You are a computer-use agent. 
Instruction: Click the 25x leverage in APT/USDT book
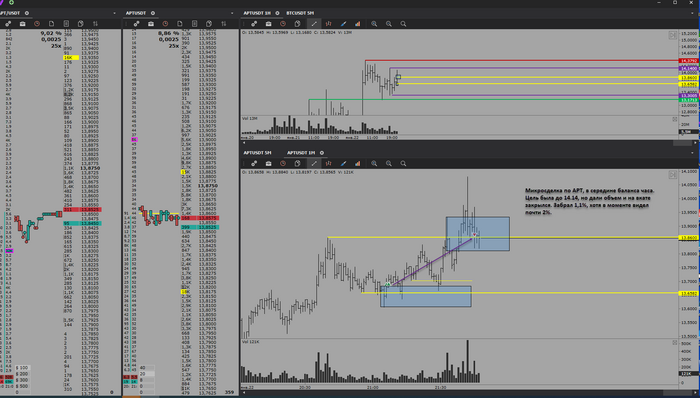(56, 46)
